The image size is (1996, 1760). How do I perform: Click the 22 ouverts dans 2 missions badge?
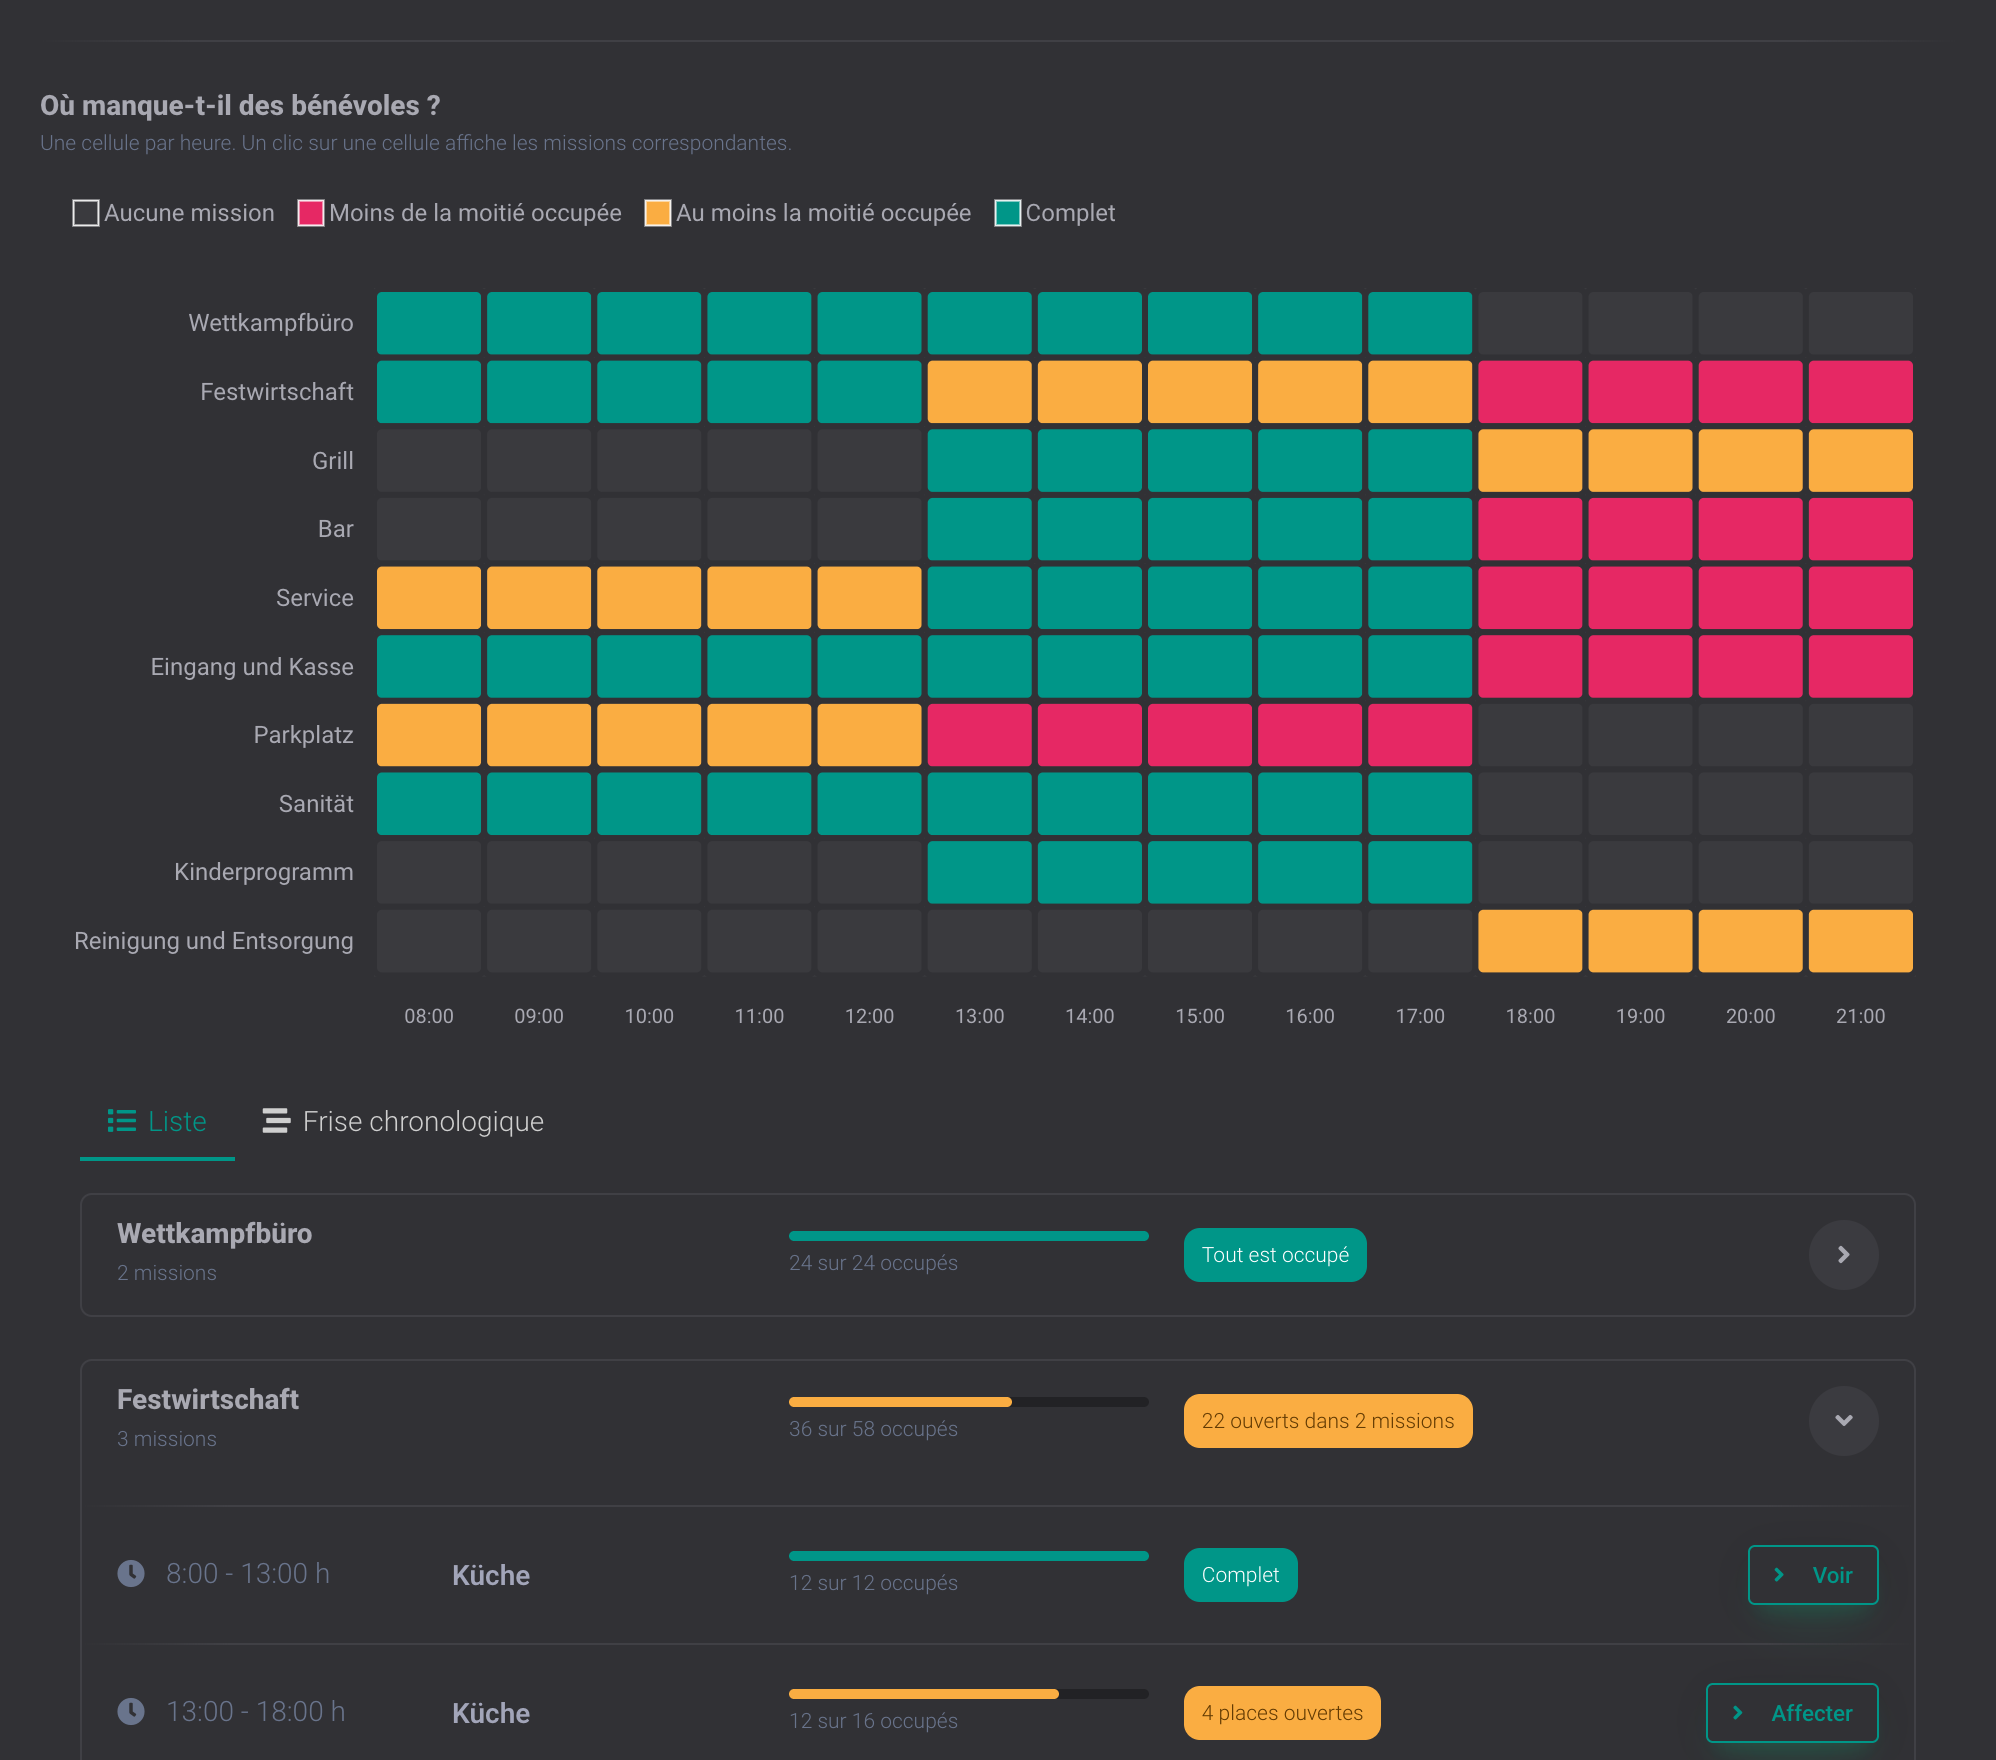point(1328,1421)
